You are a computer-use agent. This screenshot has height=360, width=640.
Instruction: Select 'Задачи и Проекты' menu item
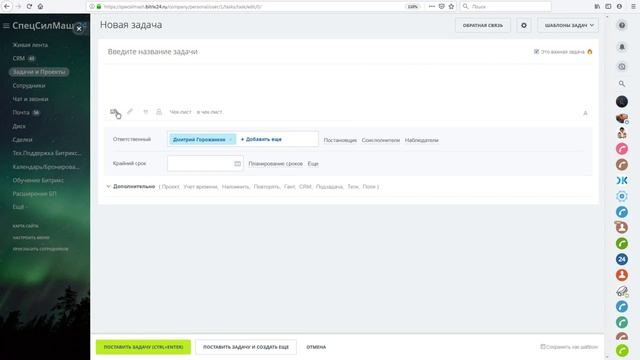coord(39,72)
